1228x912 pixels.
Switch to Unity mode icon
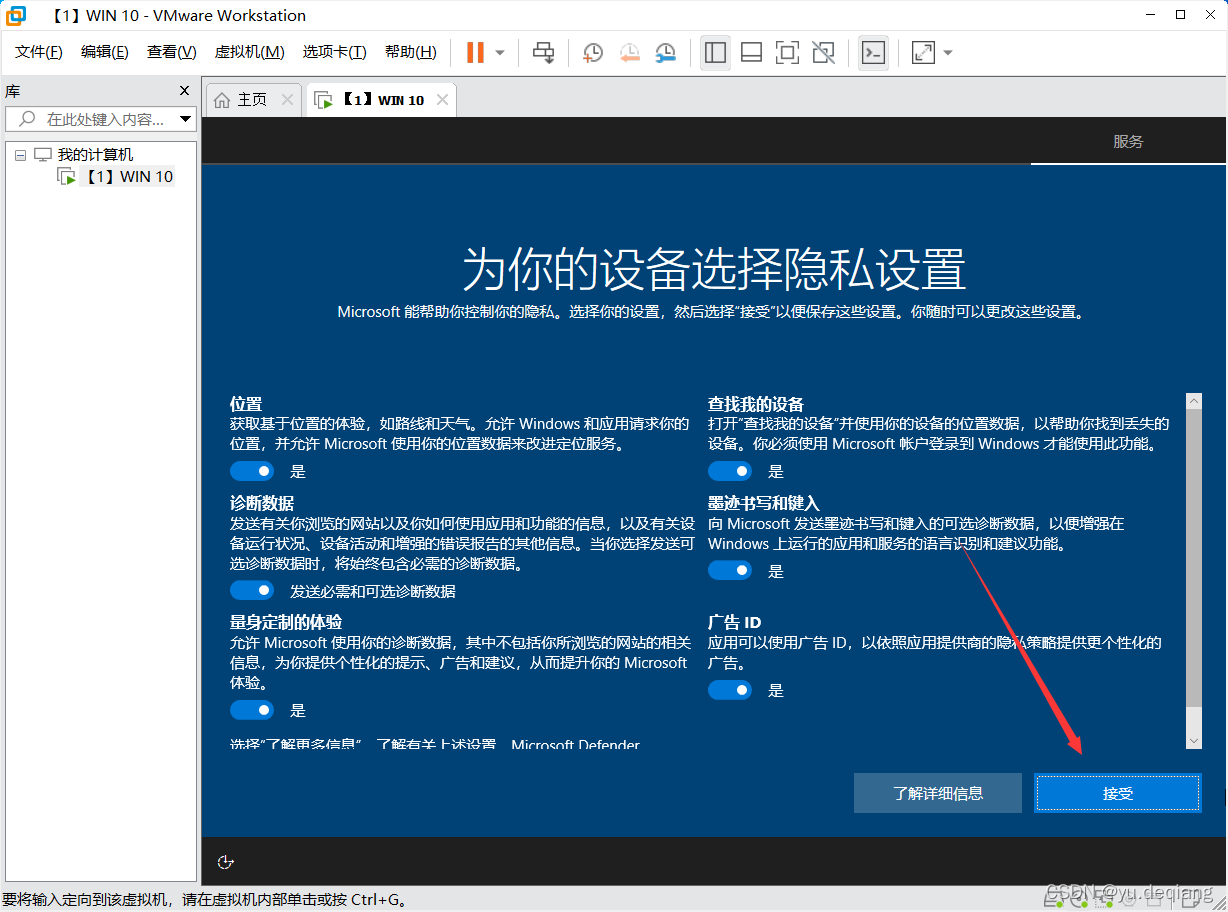tap(824, 52)
